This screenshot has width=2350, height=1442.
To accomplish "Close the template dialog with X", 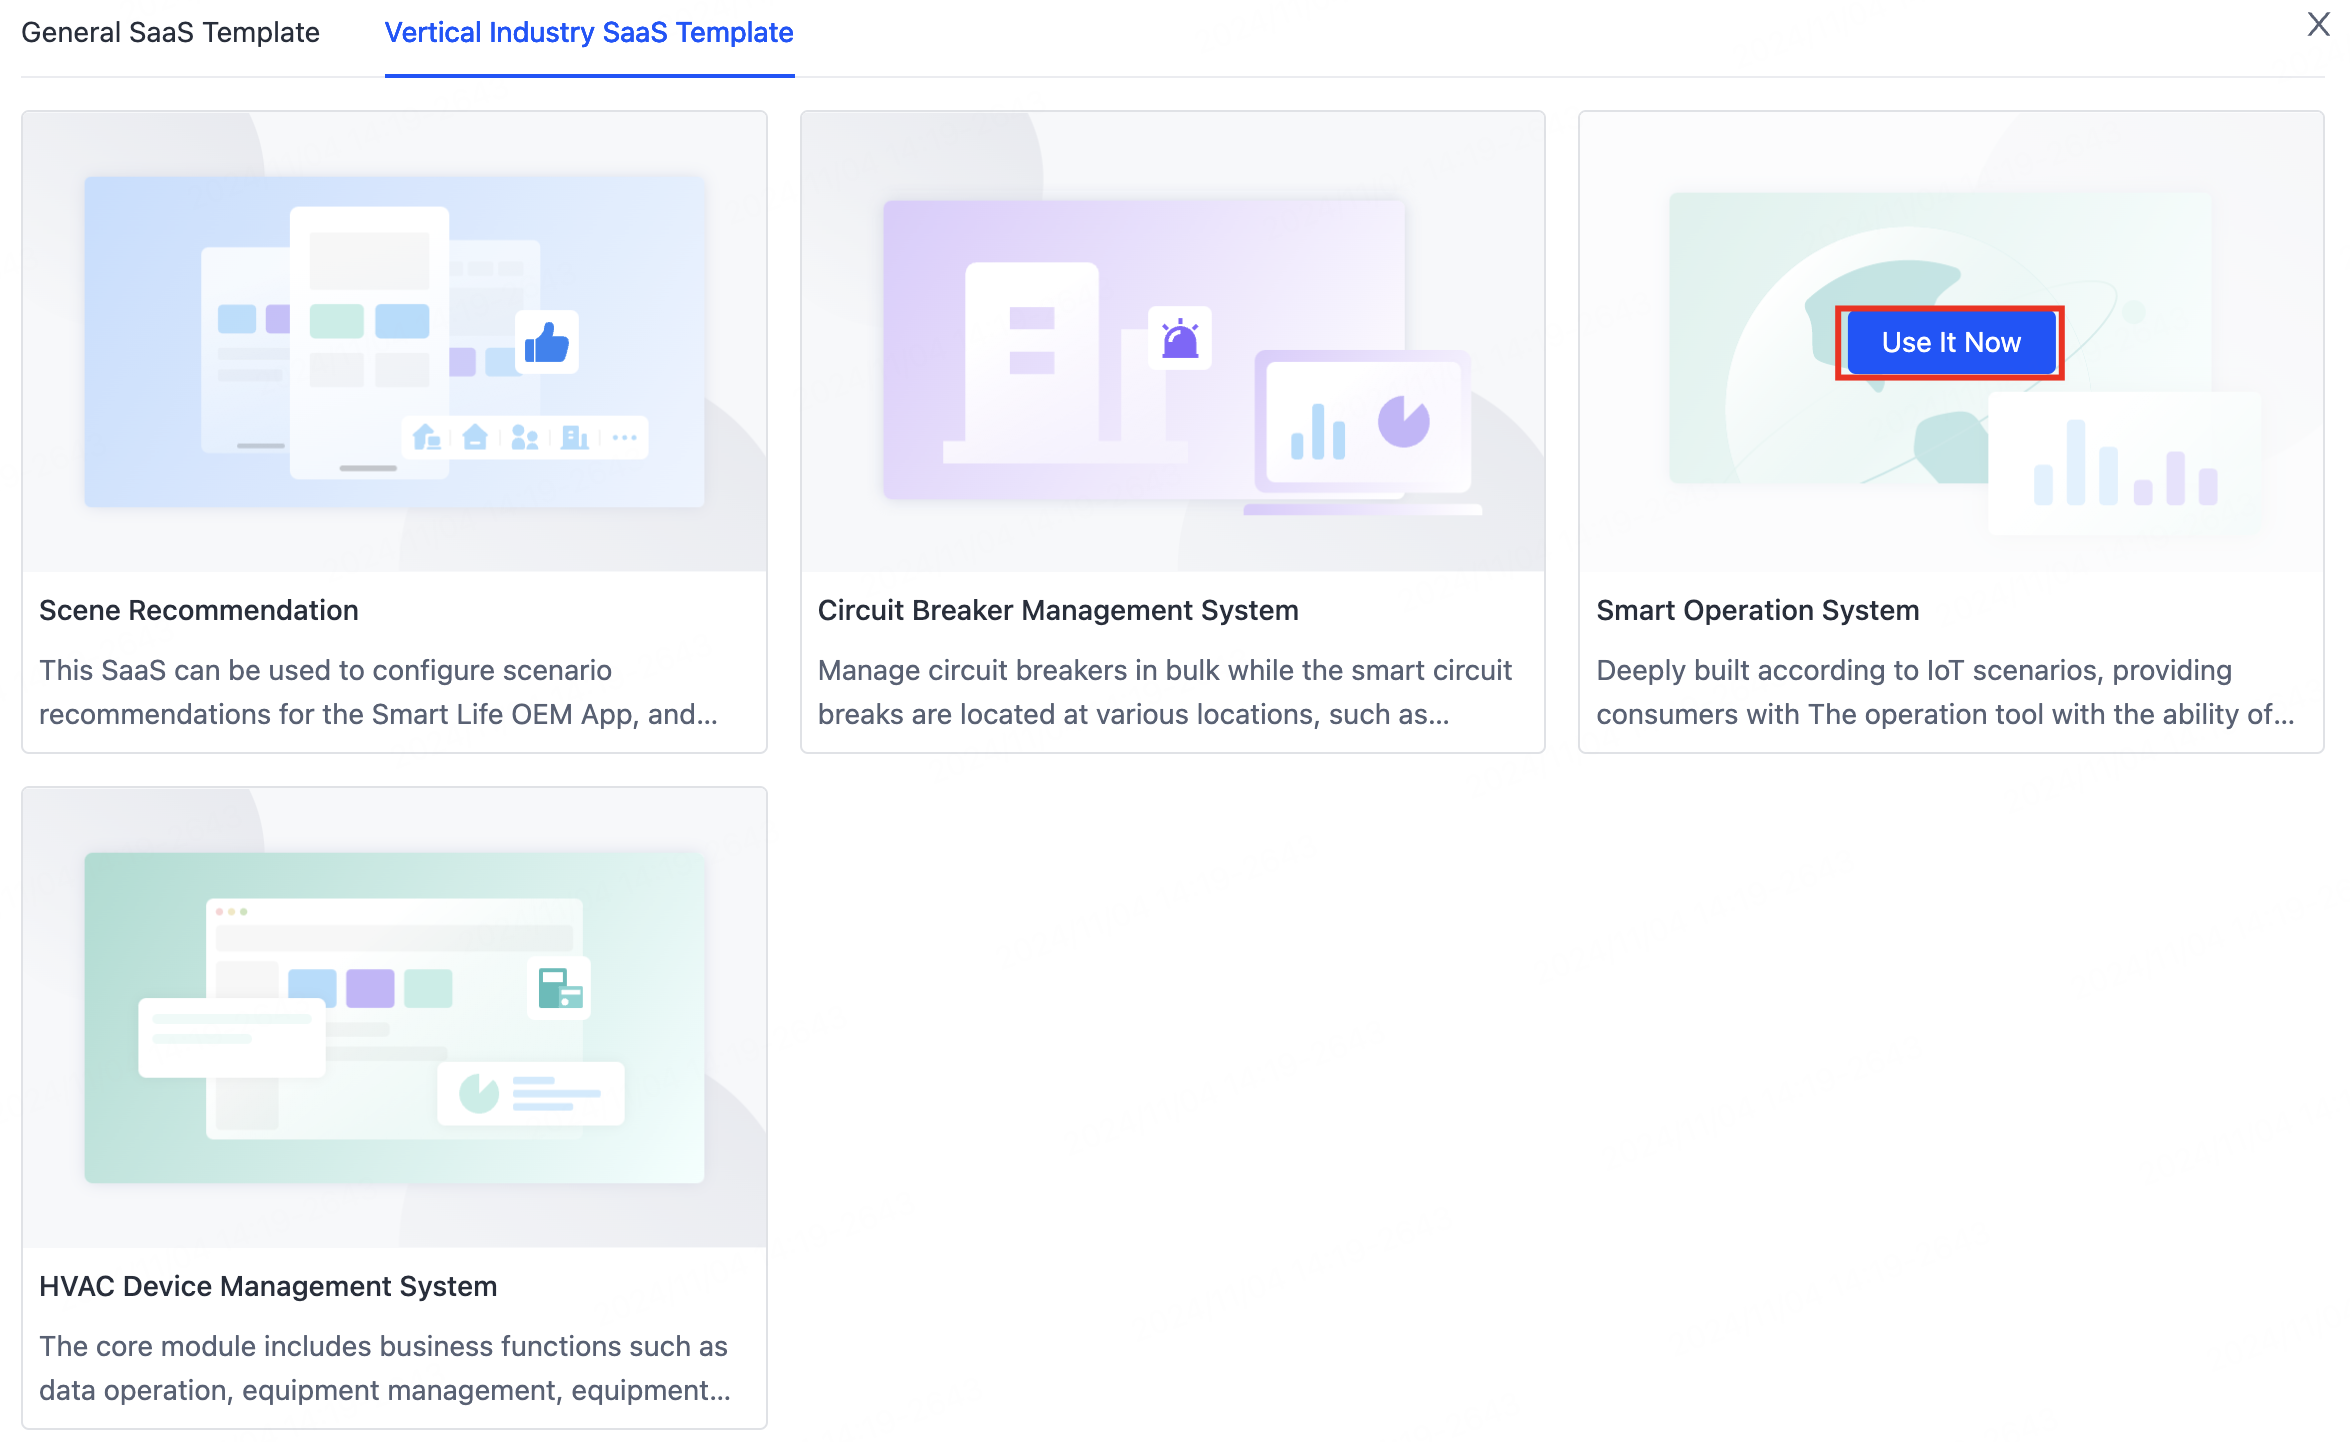I will point(2318,24).
